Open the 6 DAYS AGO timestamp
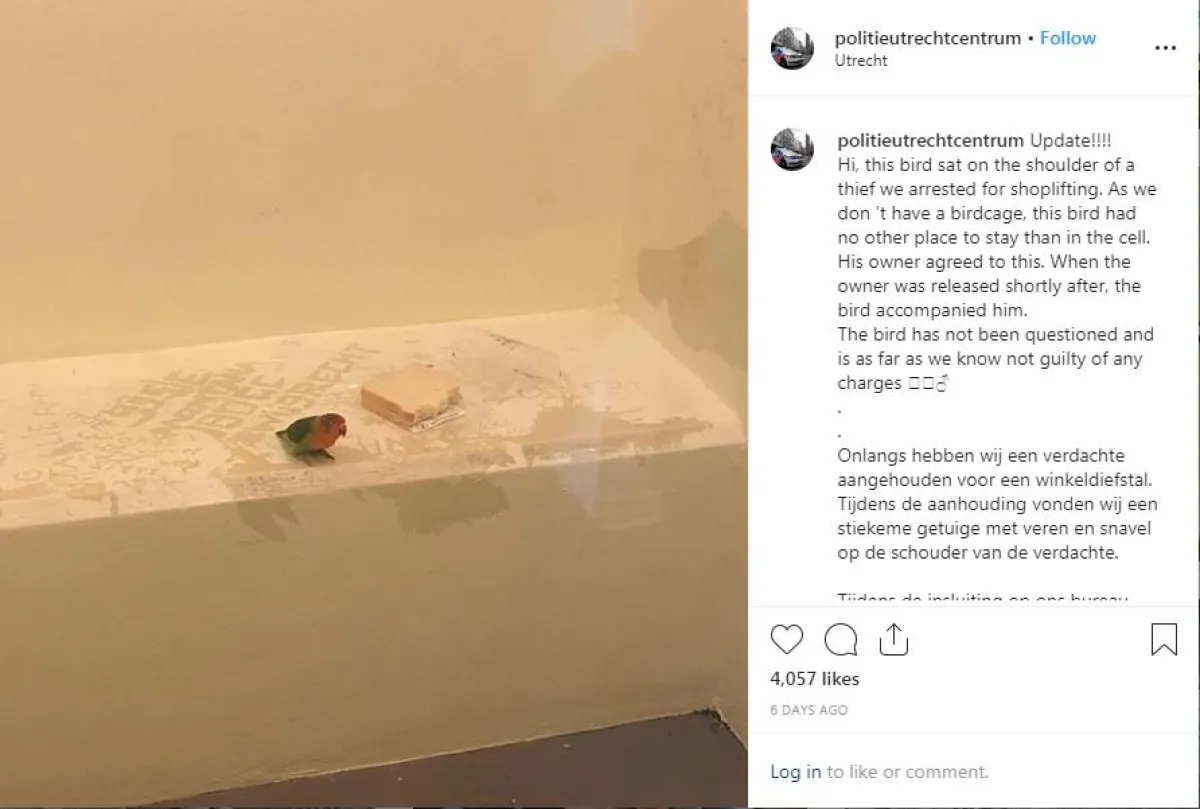The image size is (1200, 809). coord(809,710)
